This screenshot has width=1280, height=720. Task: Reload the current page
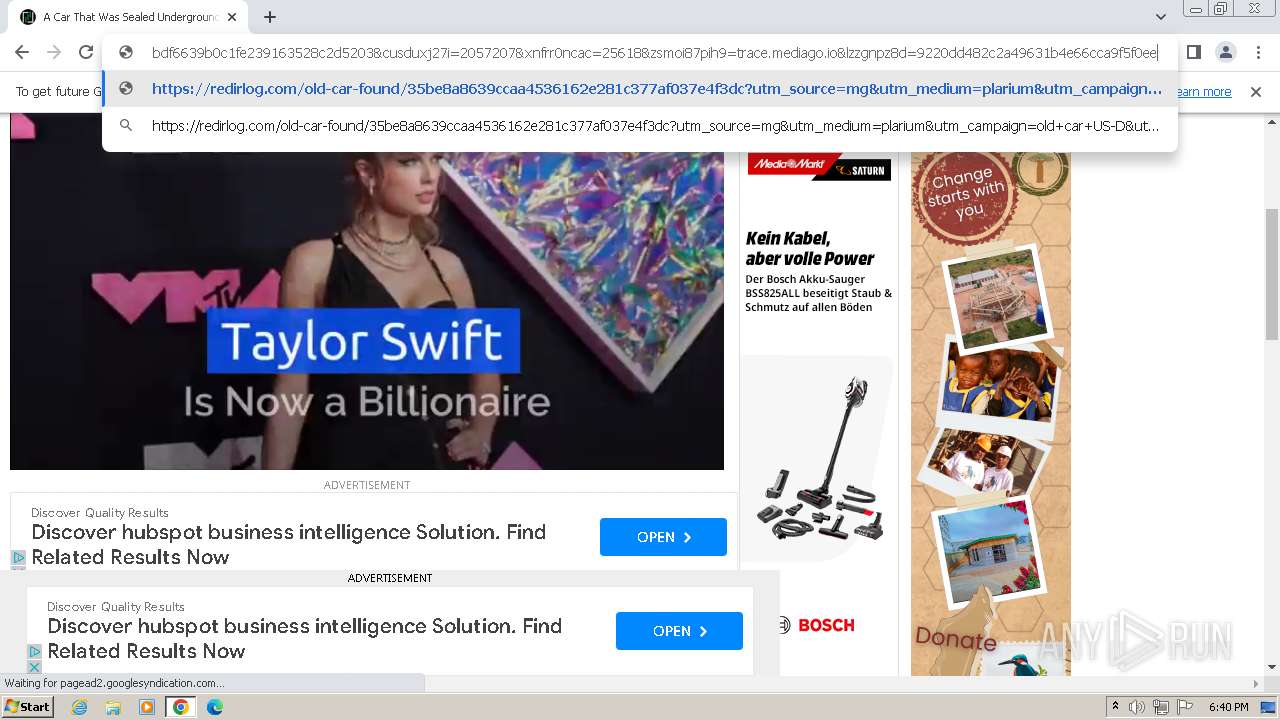(x=86, y=52)
